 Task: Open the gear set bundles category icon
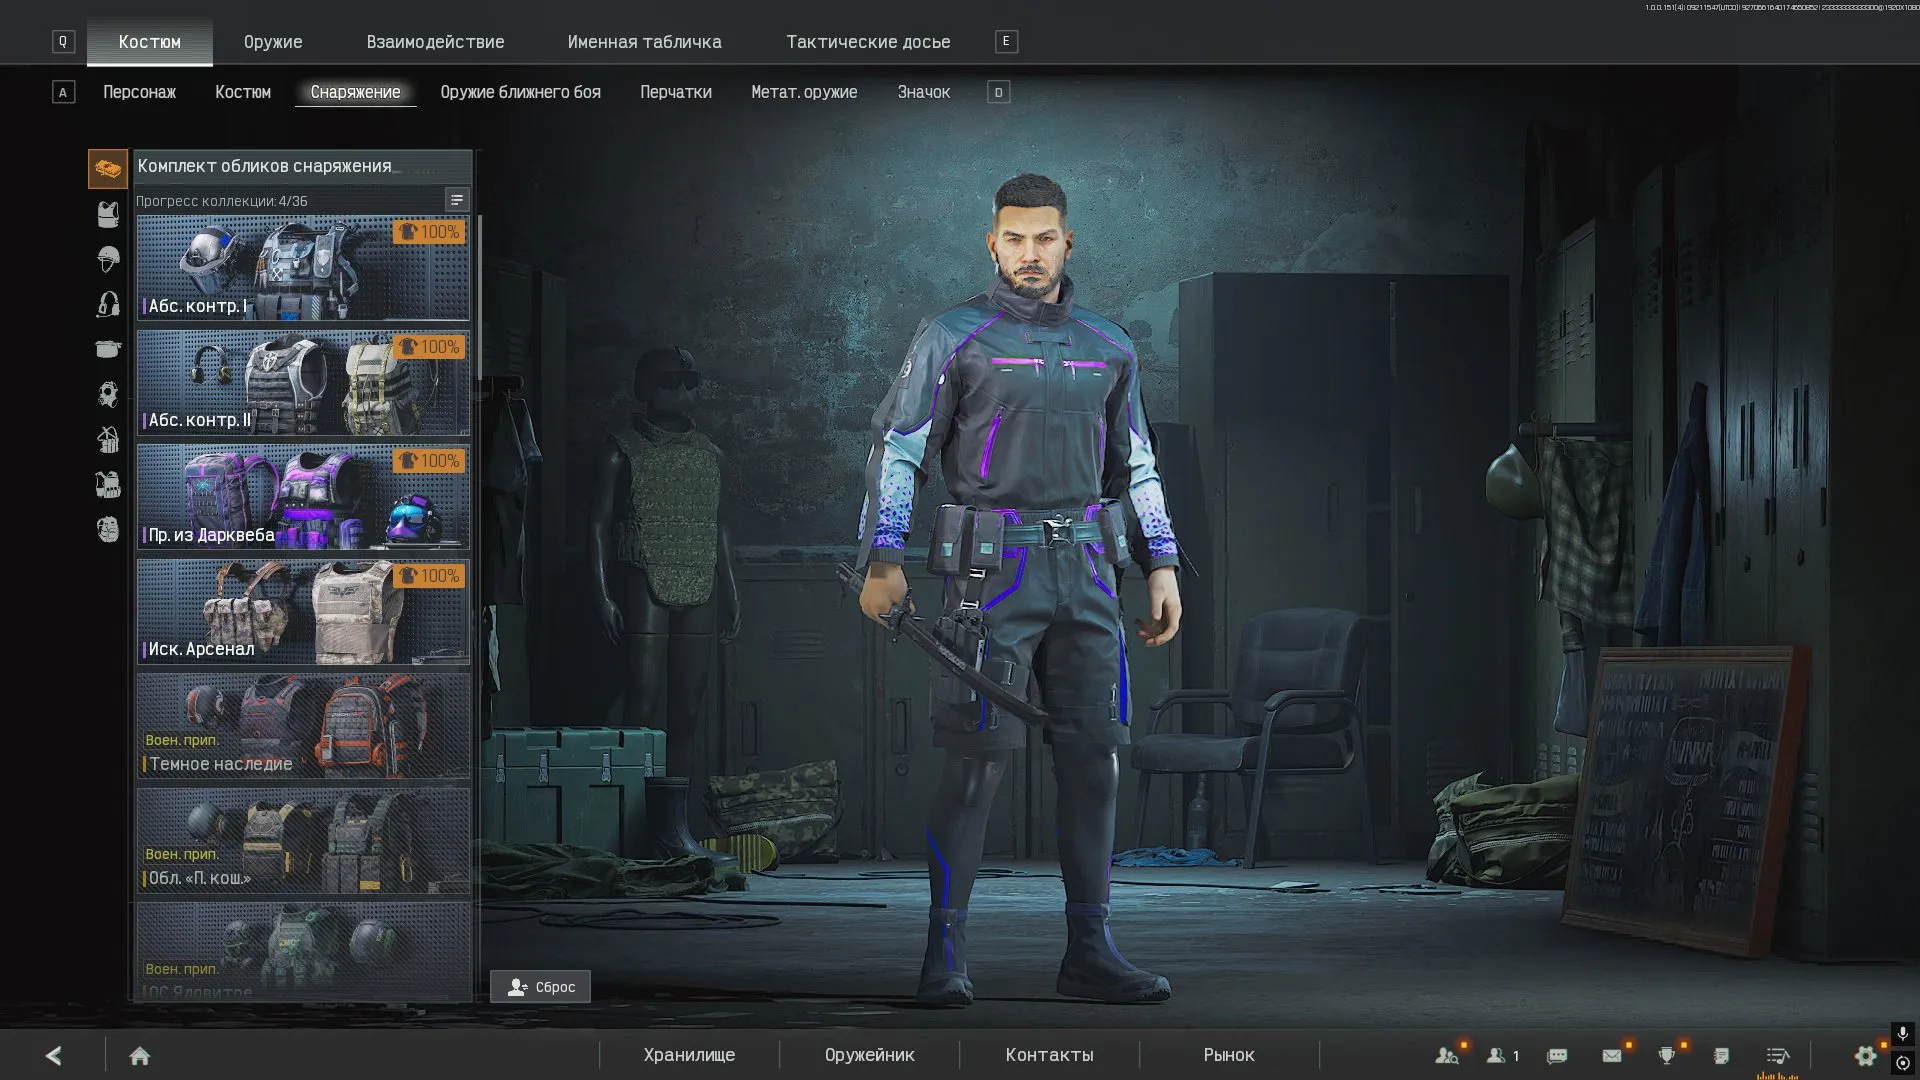tap(108, 169)
